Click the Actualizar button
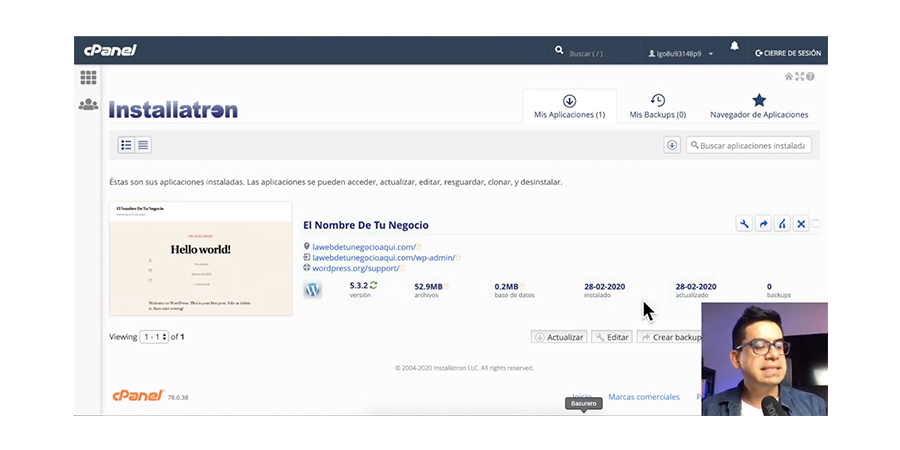 point(559,338)
